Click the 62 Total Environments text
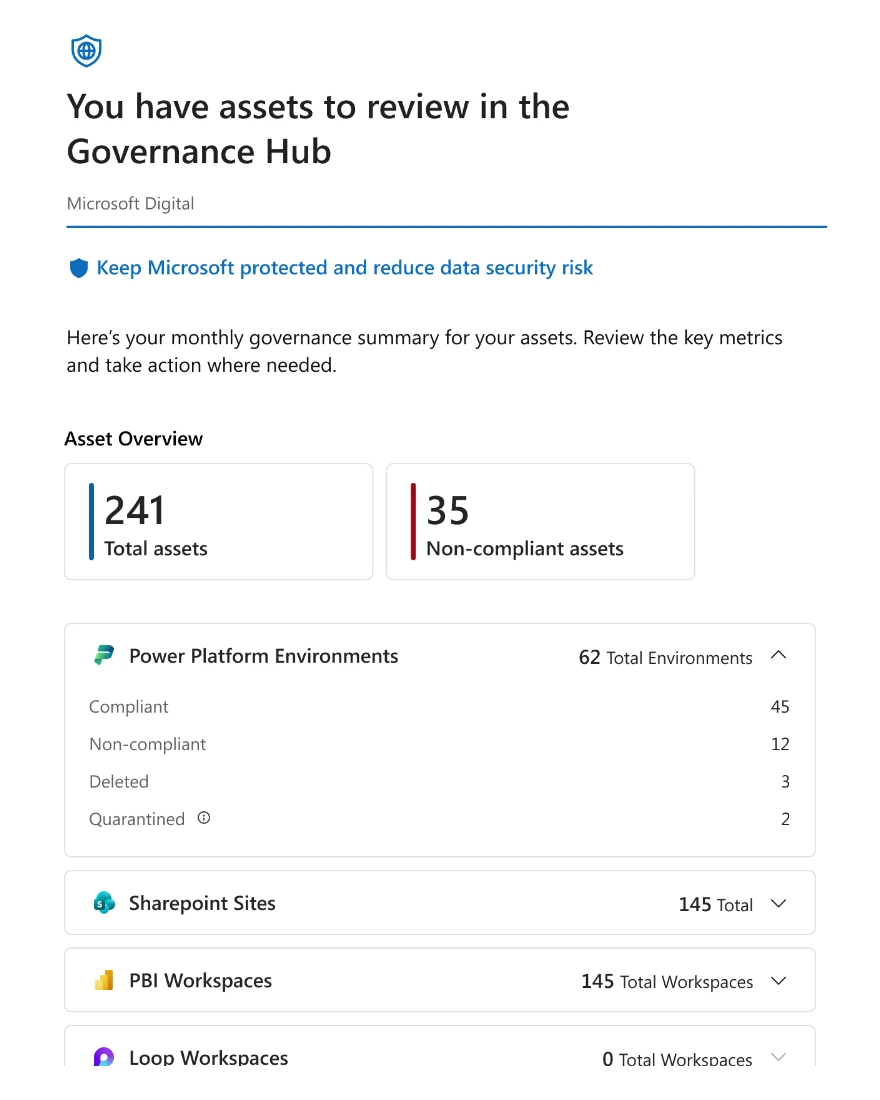Viewport: 880px width, 1100px height. click(665, 657)
